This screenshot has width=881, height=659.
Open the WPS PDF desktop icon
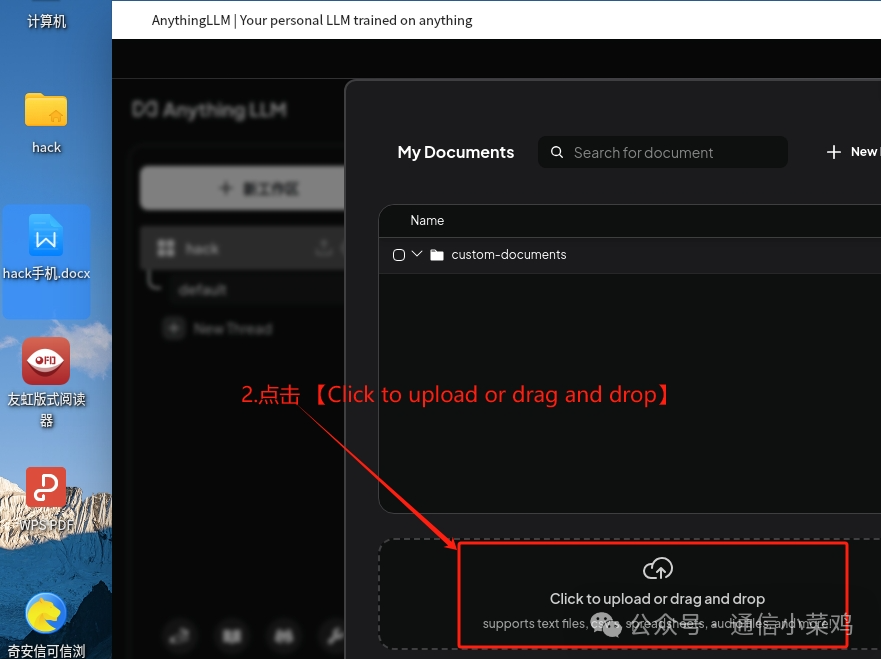46,487
